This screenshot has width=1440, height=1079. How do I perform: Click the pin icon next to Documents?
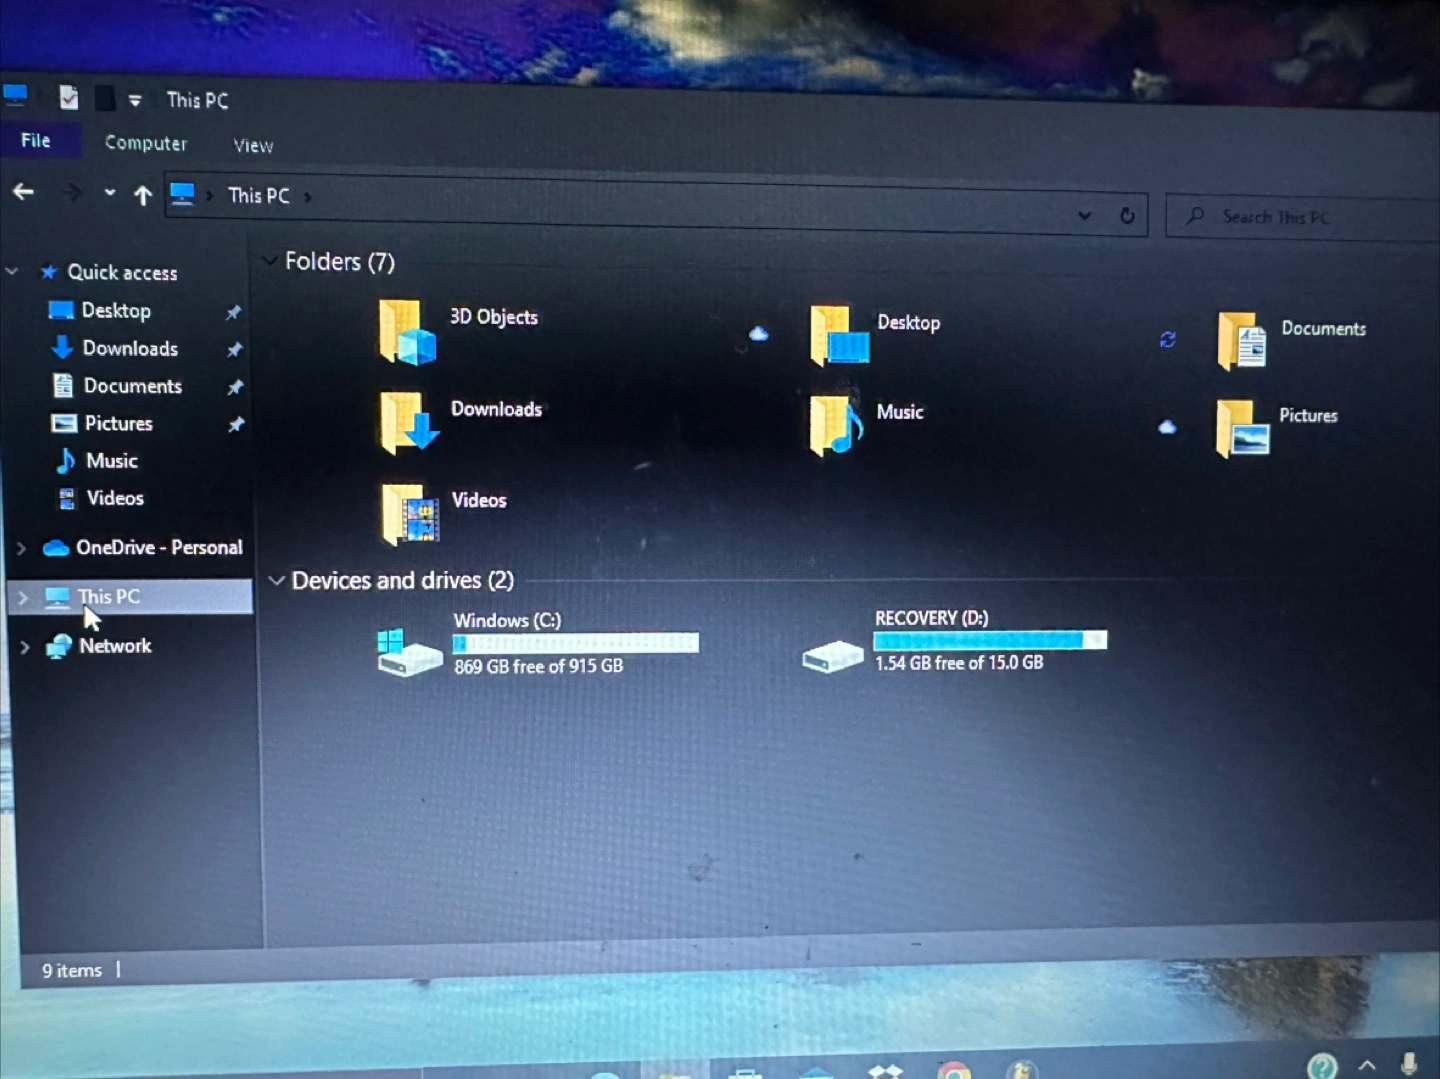(x=235, y=387)
